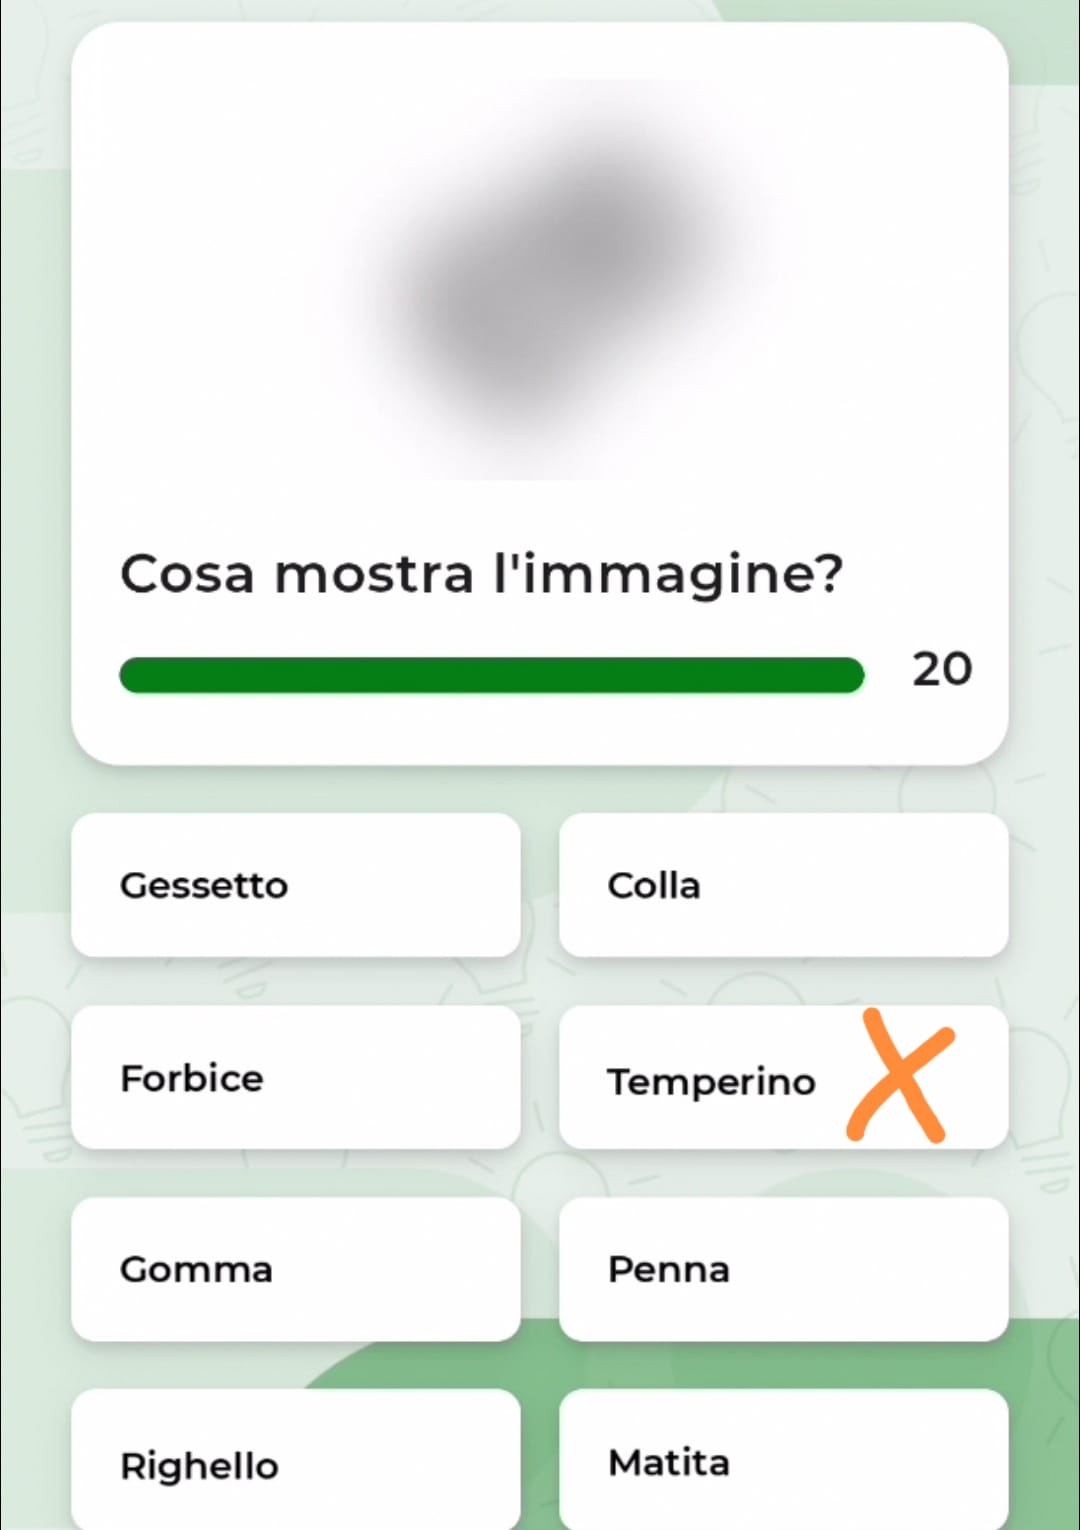
Task: Click the orange X mark on Temperino
Action: pyautogui.click(x=900, y=1077)
